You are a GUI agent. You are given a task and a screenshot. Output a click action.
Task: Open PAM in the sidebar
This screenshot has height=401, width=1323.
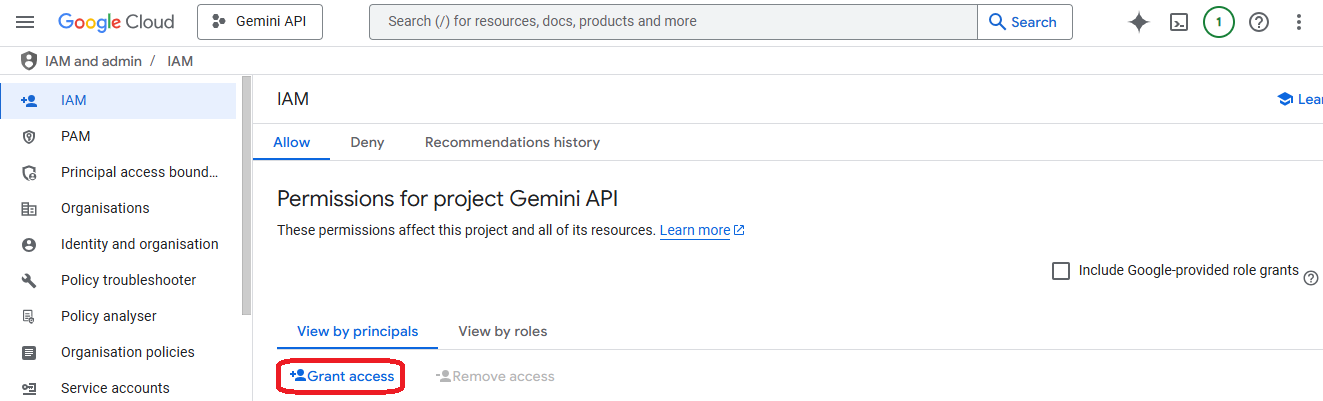(76, 136)
